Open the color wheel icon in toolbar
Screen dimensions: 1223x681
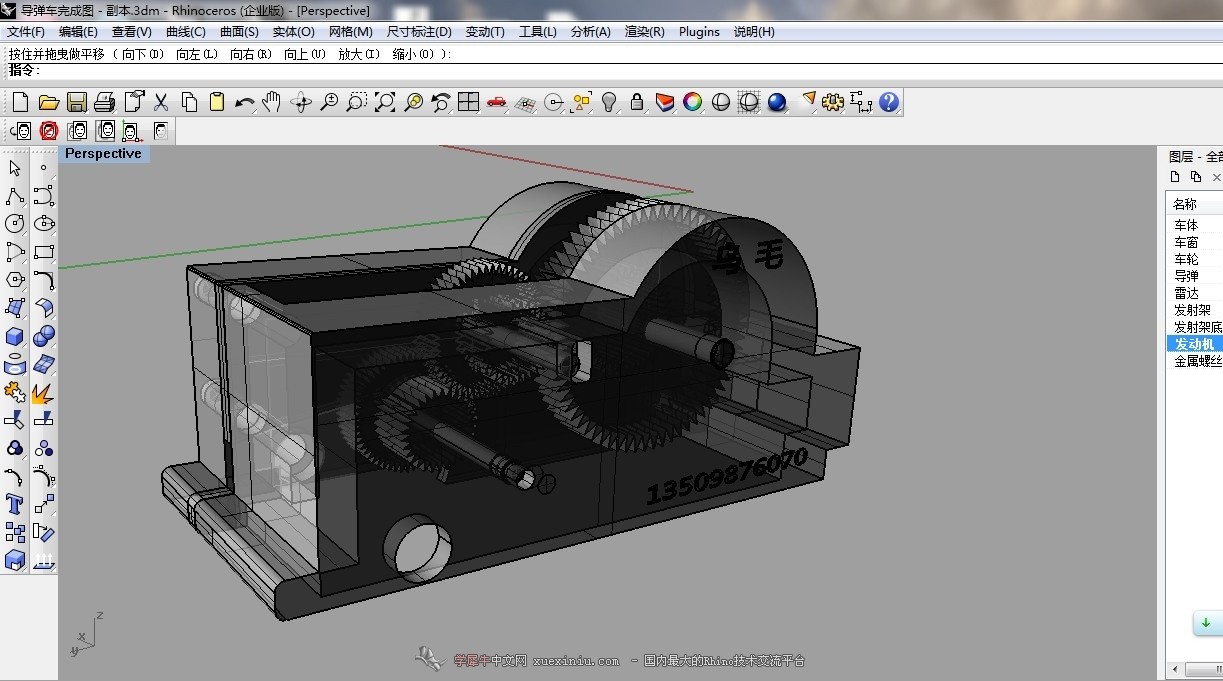[692, 102]
